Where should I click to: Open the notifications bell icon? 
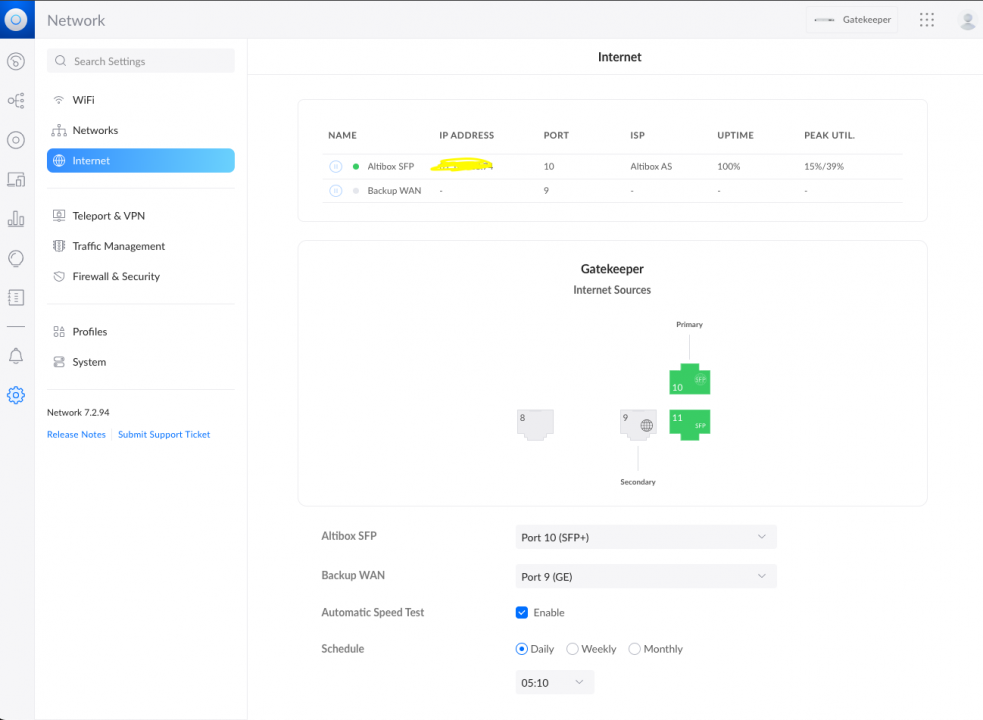pyautogui.click(x=16, y=356)
